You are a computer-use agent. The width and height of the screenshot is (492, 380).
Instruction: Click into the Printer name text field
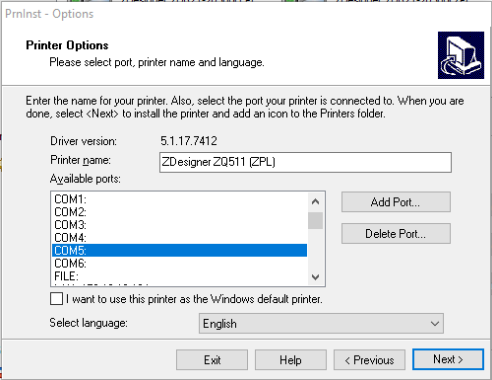[x=305, y=162]
